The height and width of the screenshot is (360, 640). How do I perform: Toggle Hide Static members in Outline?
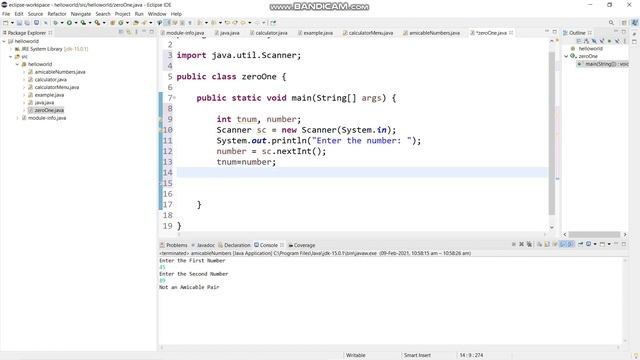[x=602, y=41]
